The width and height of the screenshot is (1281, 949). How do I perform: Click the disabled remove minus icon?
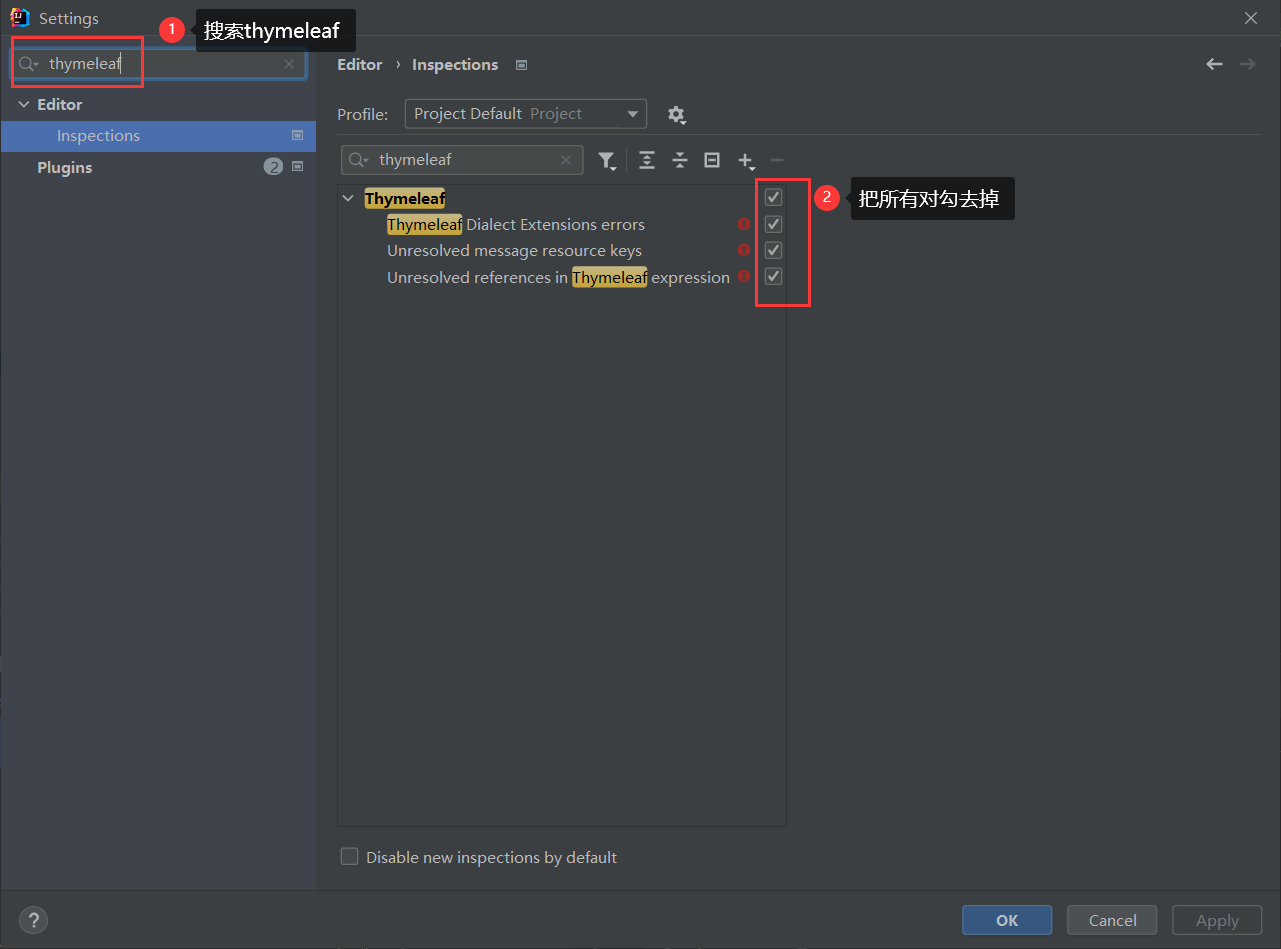point(777,160)
